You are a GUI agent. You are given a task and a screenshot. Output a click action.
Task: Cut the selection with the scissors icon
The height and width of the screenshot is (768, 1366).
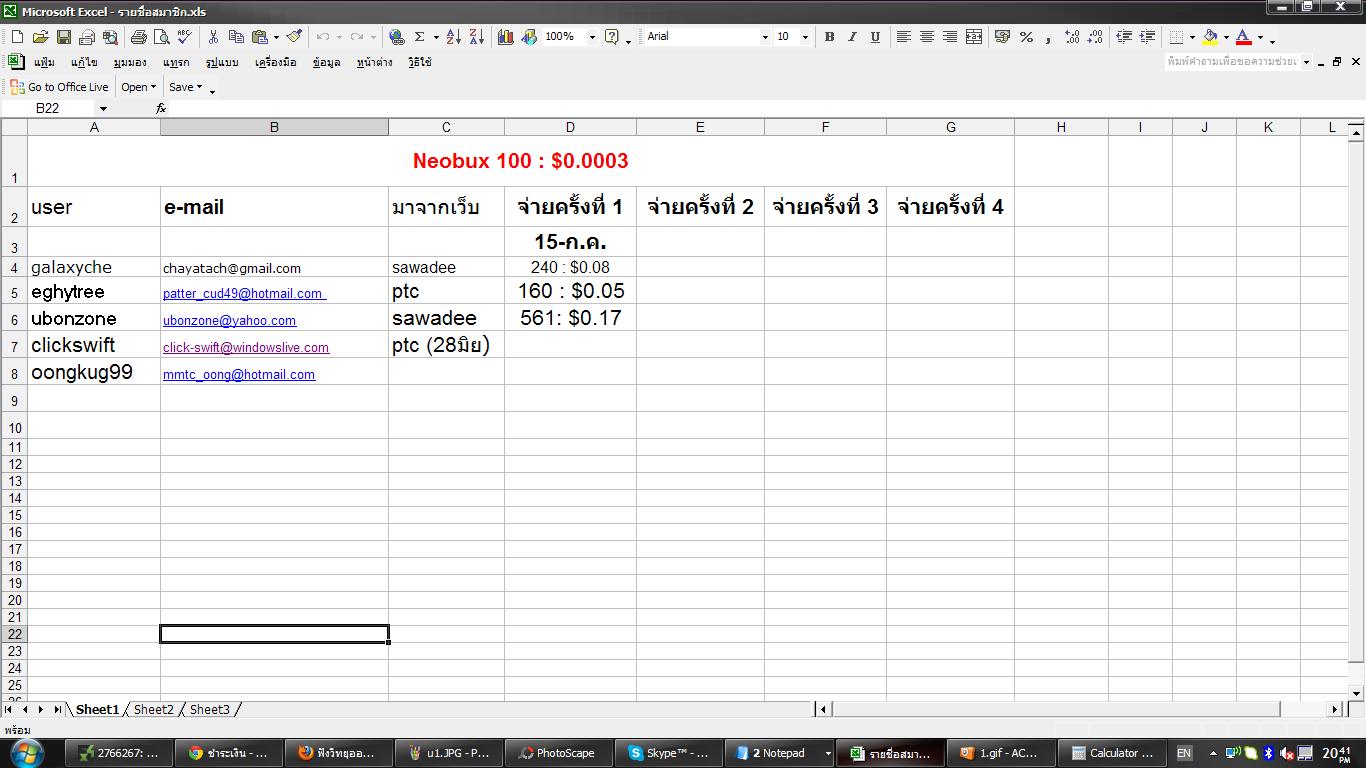[x=213, y=37]
